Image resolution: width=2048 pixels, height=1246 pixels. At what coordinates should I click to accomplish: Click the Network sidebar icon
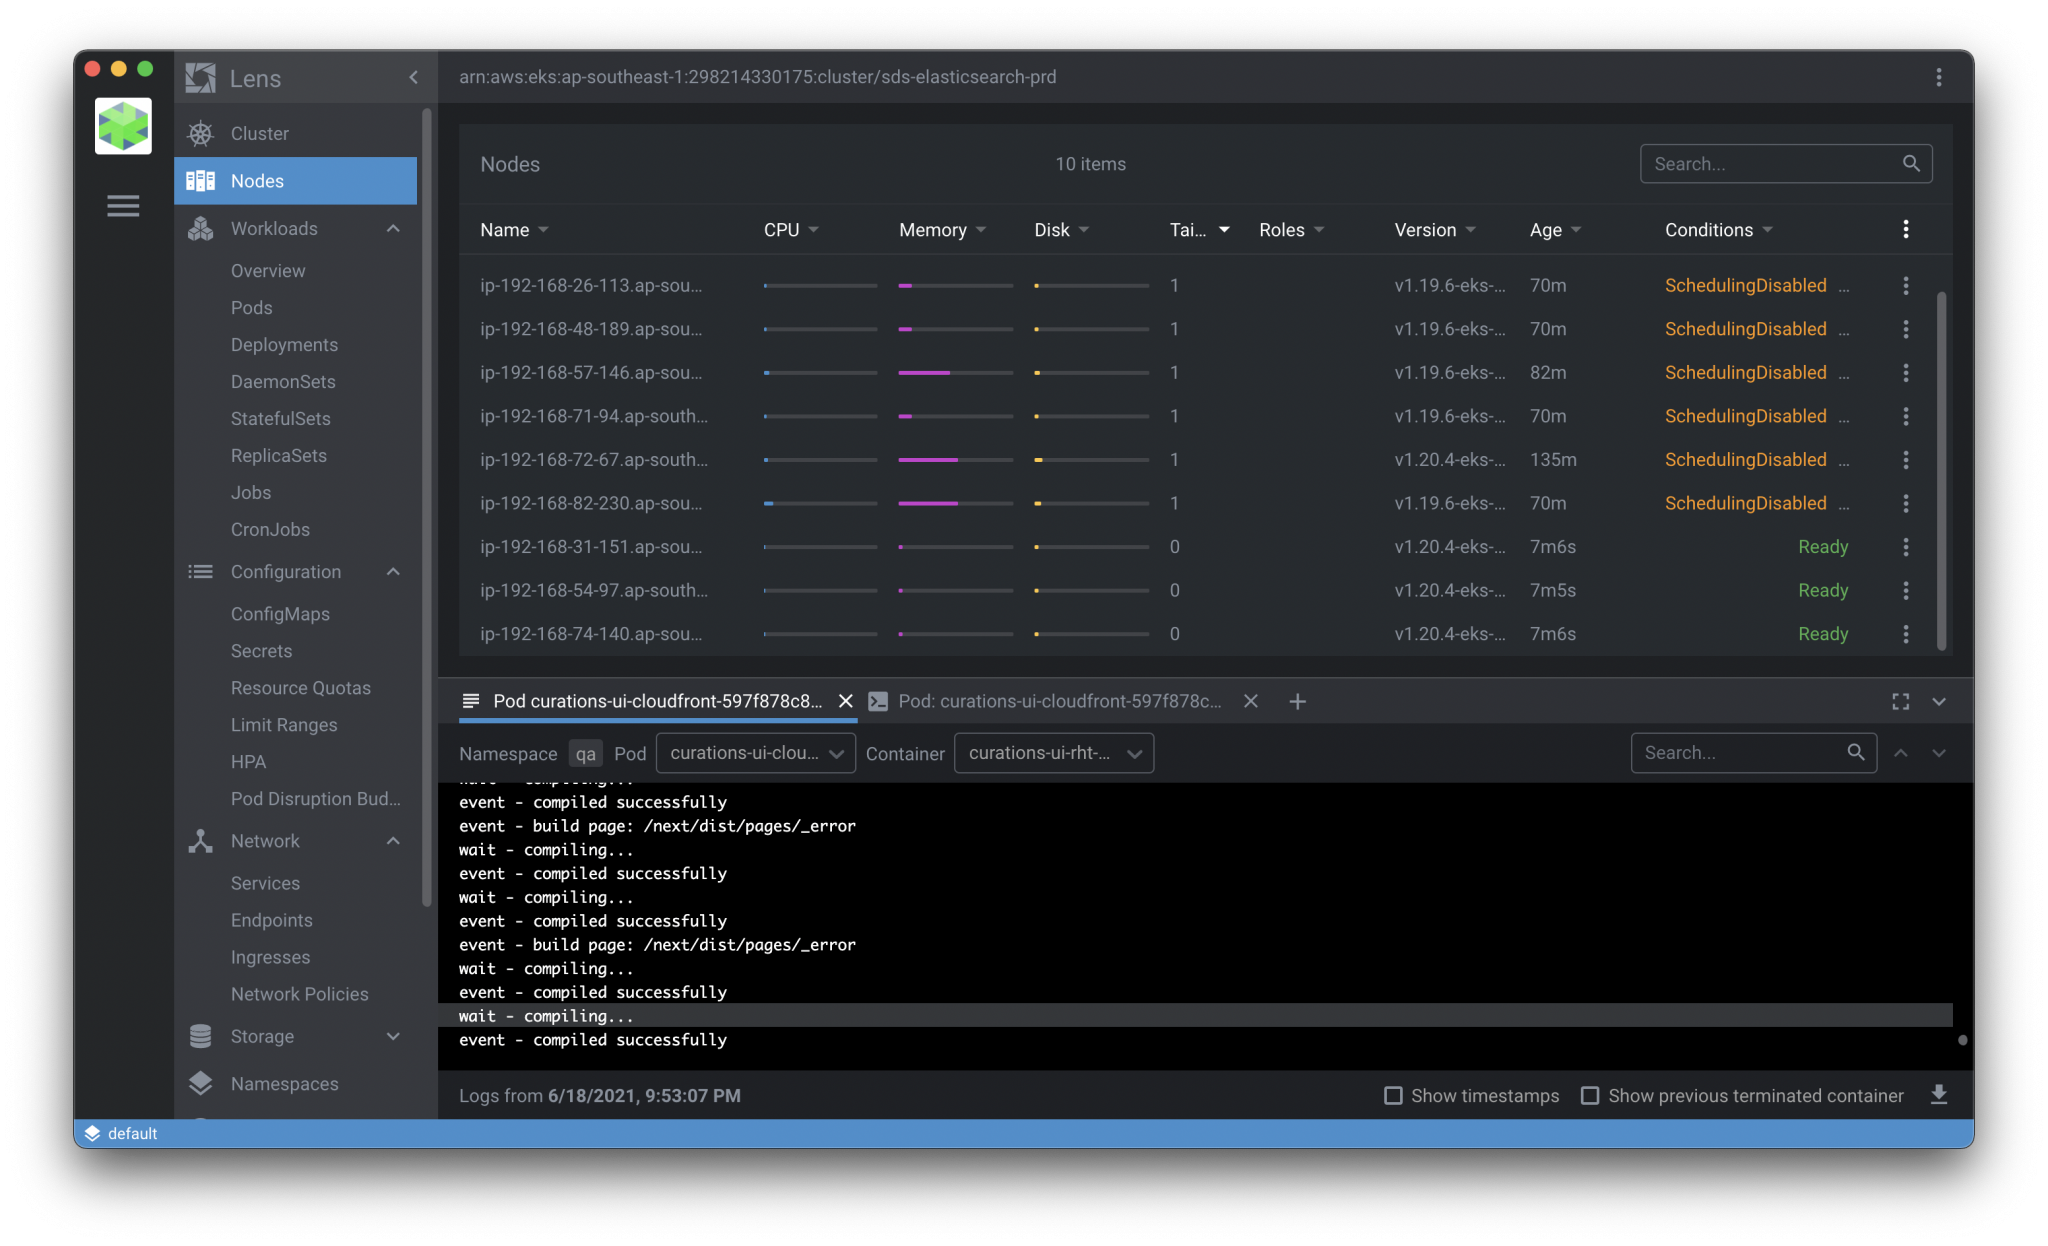[x=201, y=841]
